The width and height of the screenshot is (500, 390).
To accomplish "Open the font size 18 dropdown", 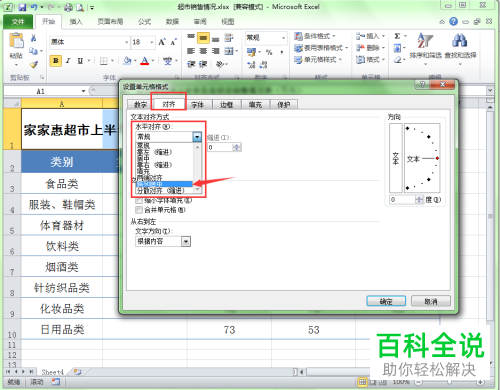I will pos(152,42).
